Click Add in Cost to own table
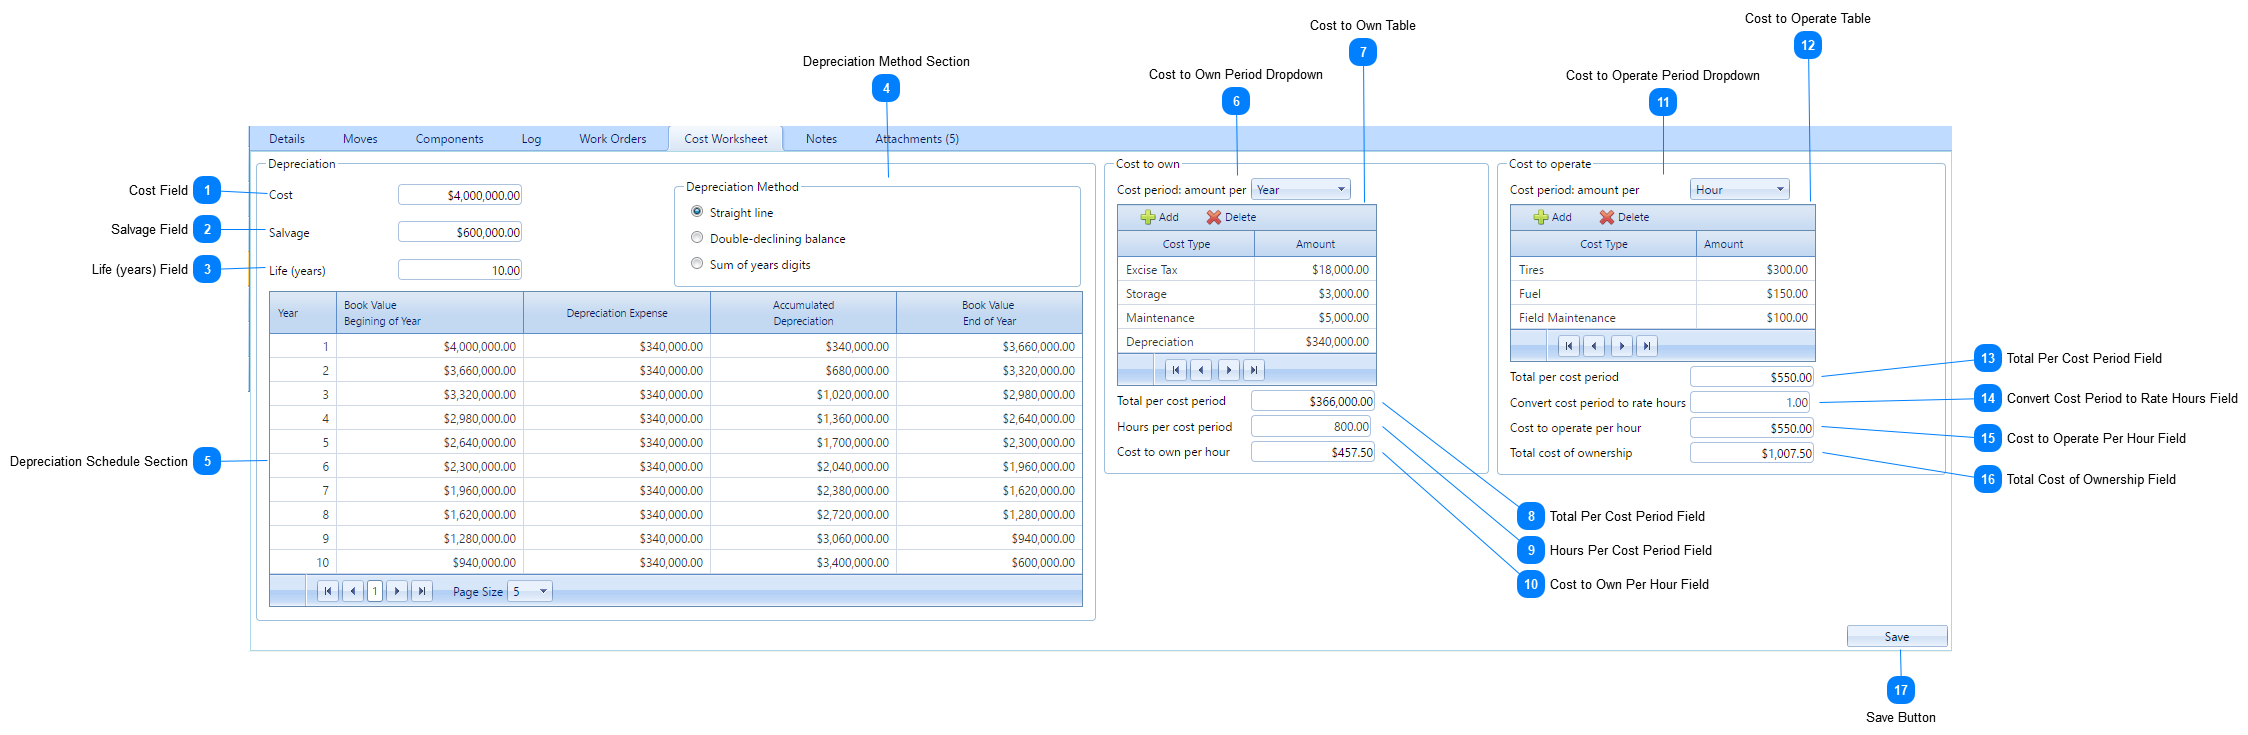This screenshot has width=2248, height=735. click(x=1160, y=217)
